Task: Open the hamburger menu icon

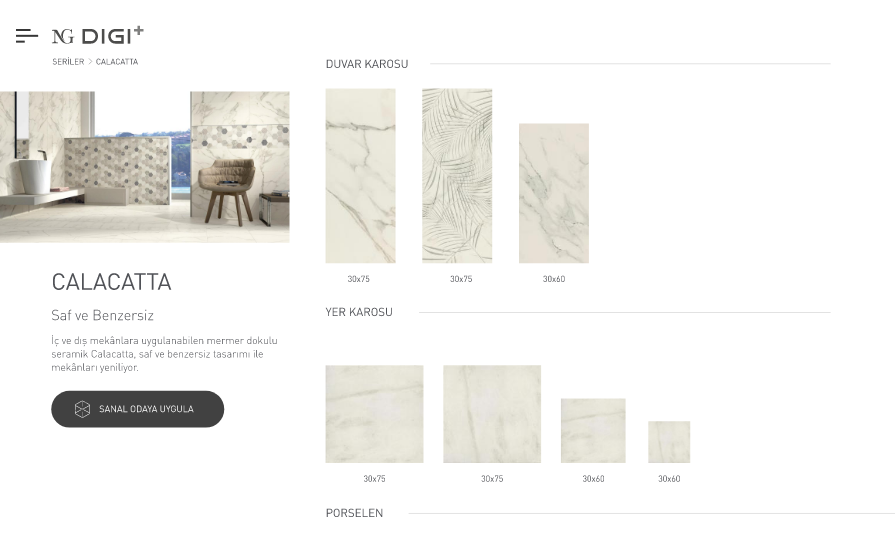Action: point(27,36)
